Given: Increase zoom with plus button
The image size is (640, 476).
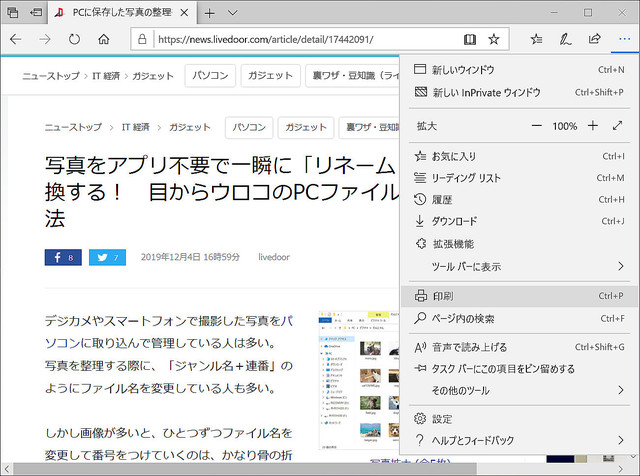Looking at the screenshot, I should (593, 126).
